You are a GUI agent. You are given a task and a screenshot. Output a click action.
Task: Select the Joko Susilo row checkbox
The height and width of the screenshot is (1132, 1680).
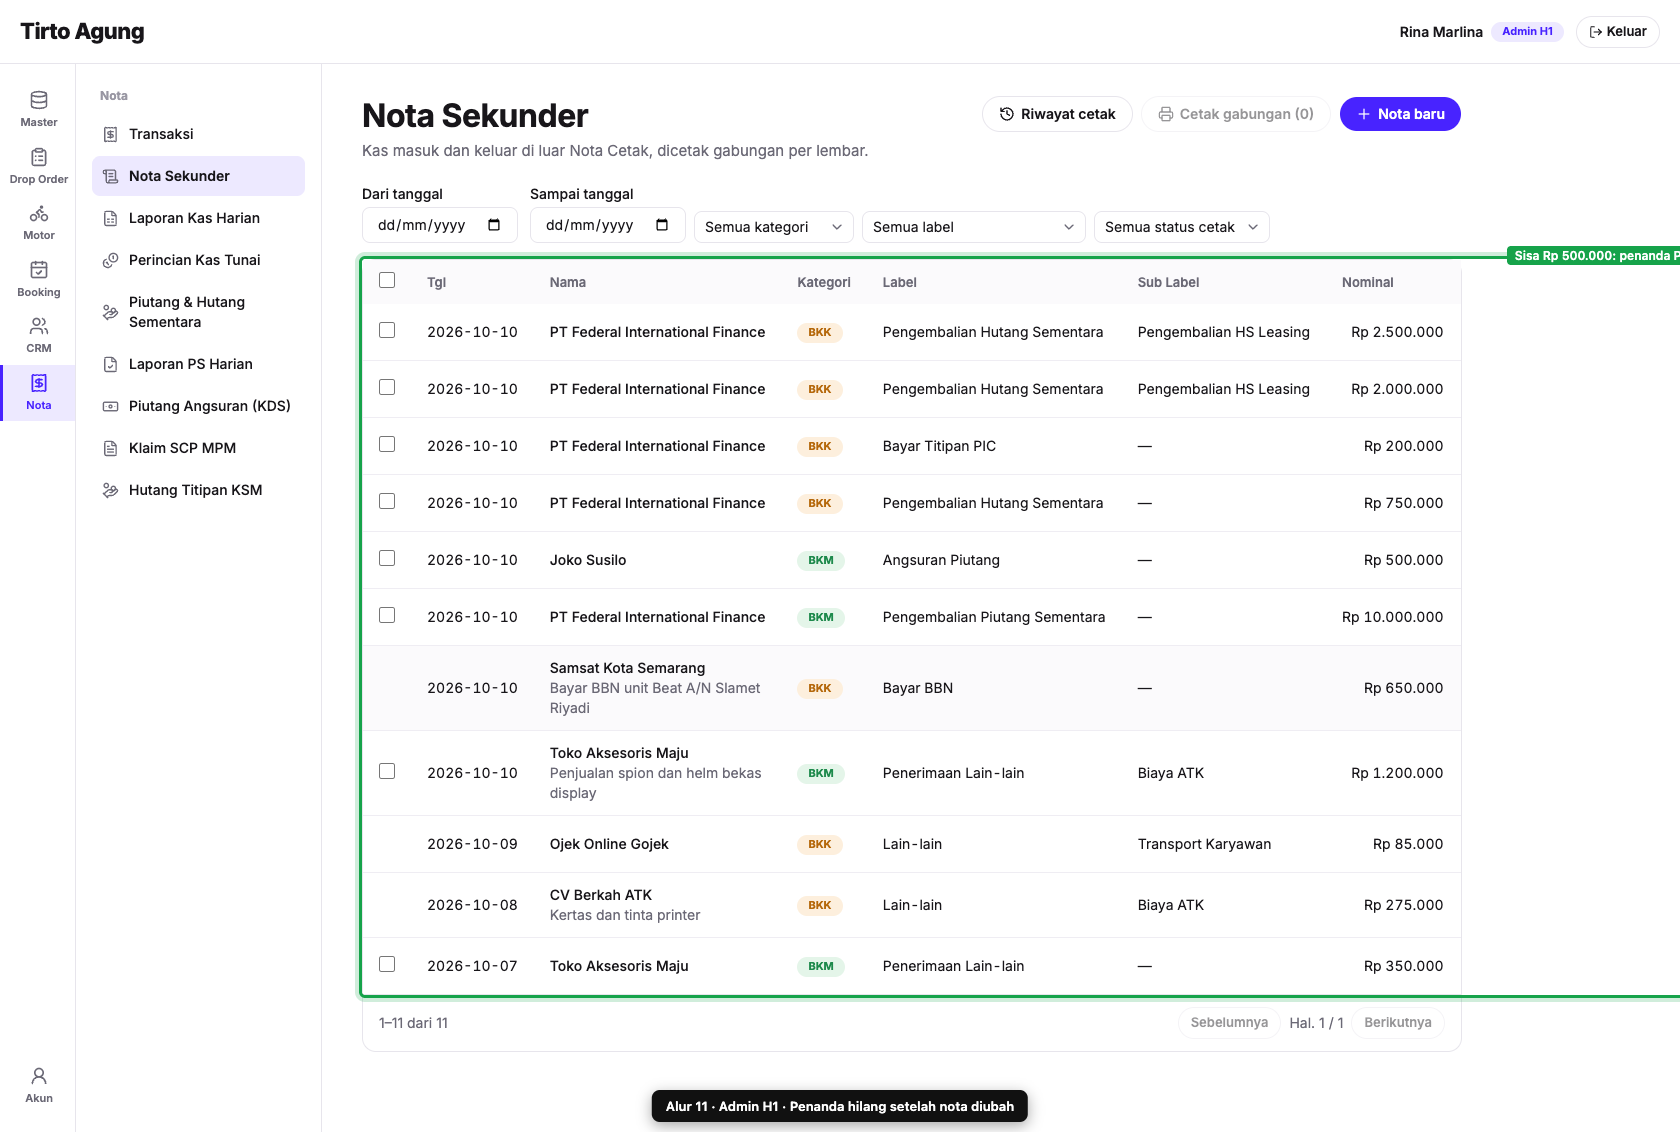387,558
